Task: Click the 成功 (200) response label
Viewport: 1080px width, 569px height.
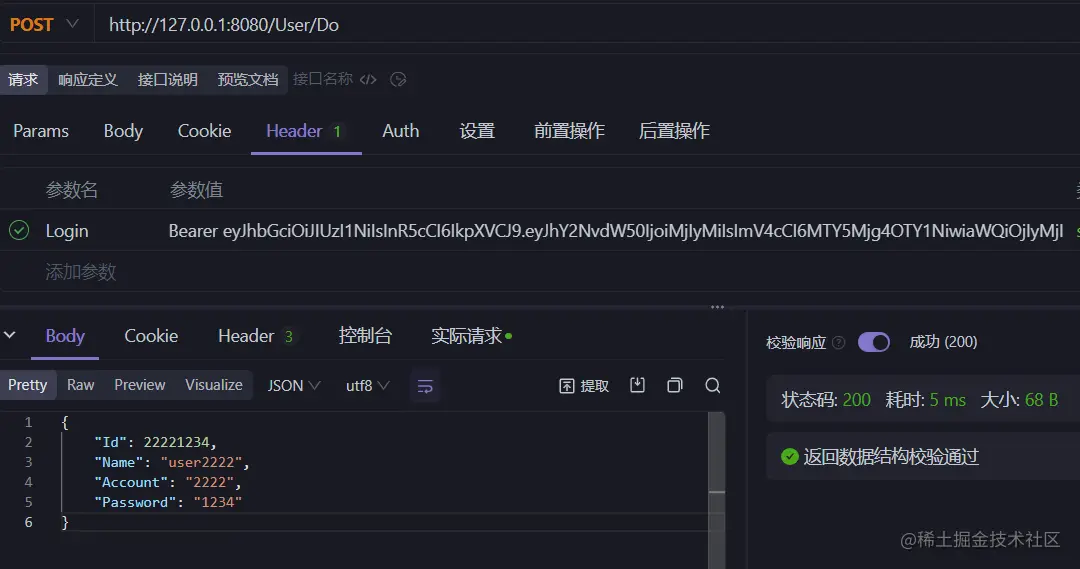Action: pos(943,342)
